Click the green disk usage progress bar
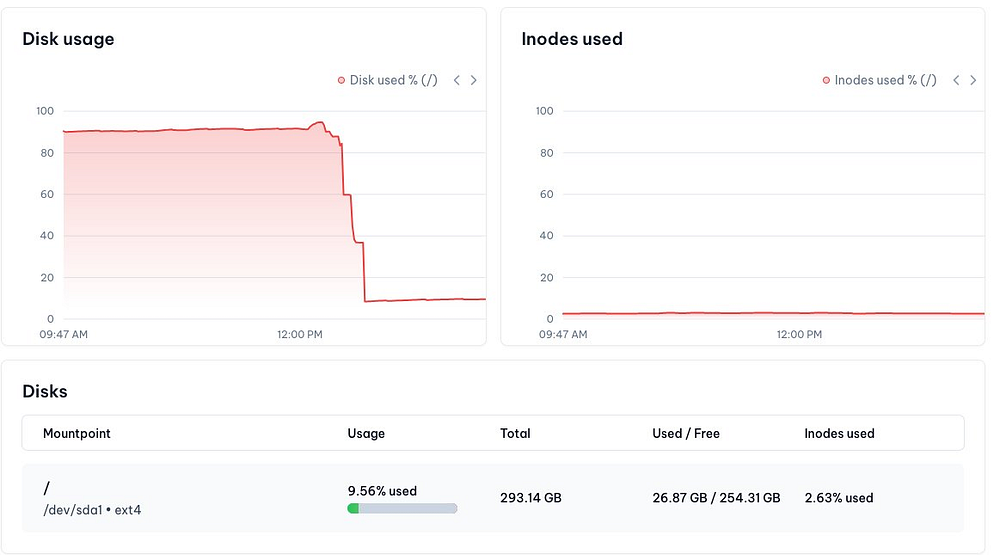This screenshot has width=1000, height=555. pos(402,508)
